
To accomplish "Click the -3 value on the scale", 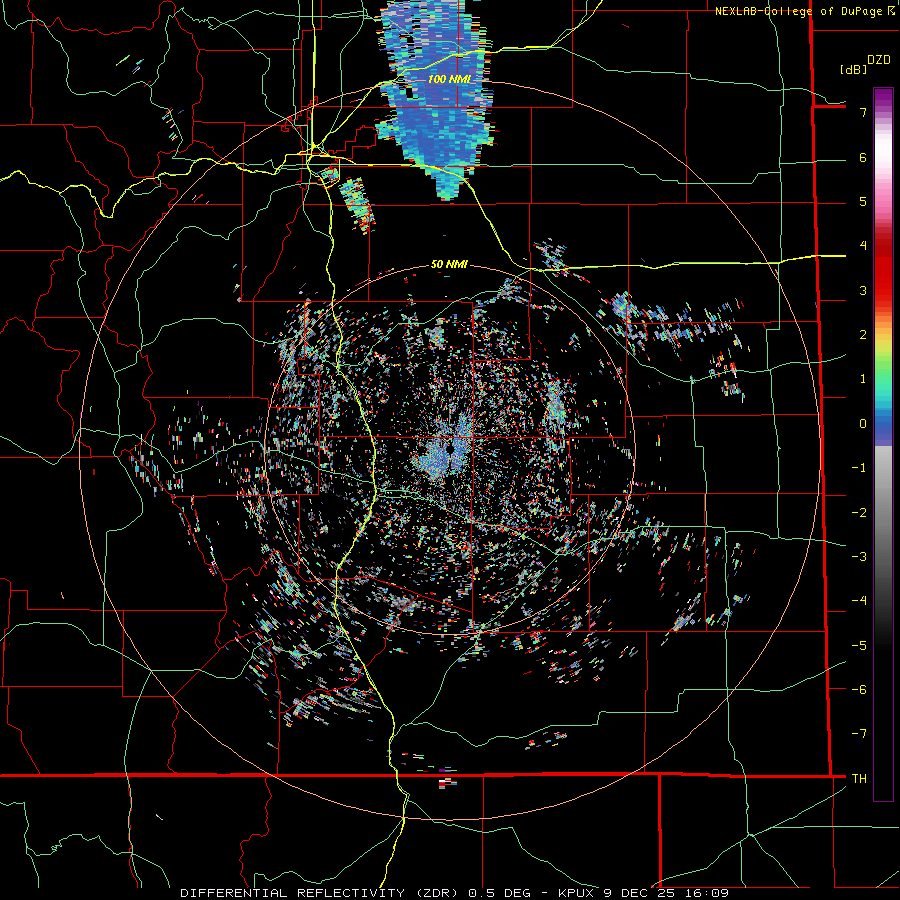I will 859,557.
